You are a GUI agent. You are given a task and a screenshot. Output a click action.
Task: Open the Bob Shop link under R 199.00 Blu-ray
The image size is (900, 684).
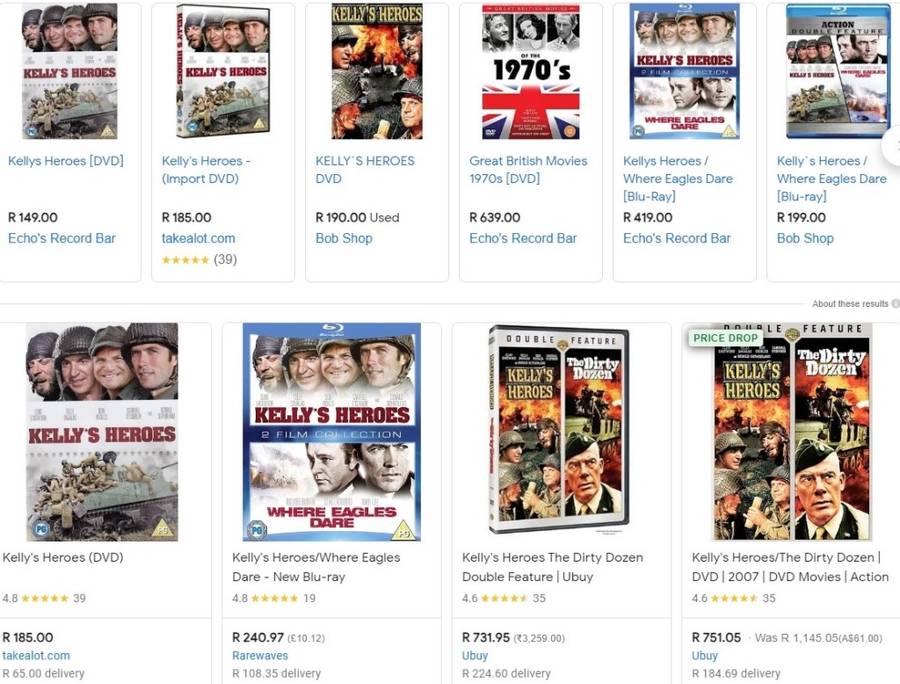pos(805,238)
